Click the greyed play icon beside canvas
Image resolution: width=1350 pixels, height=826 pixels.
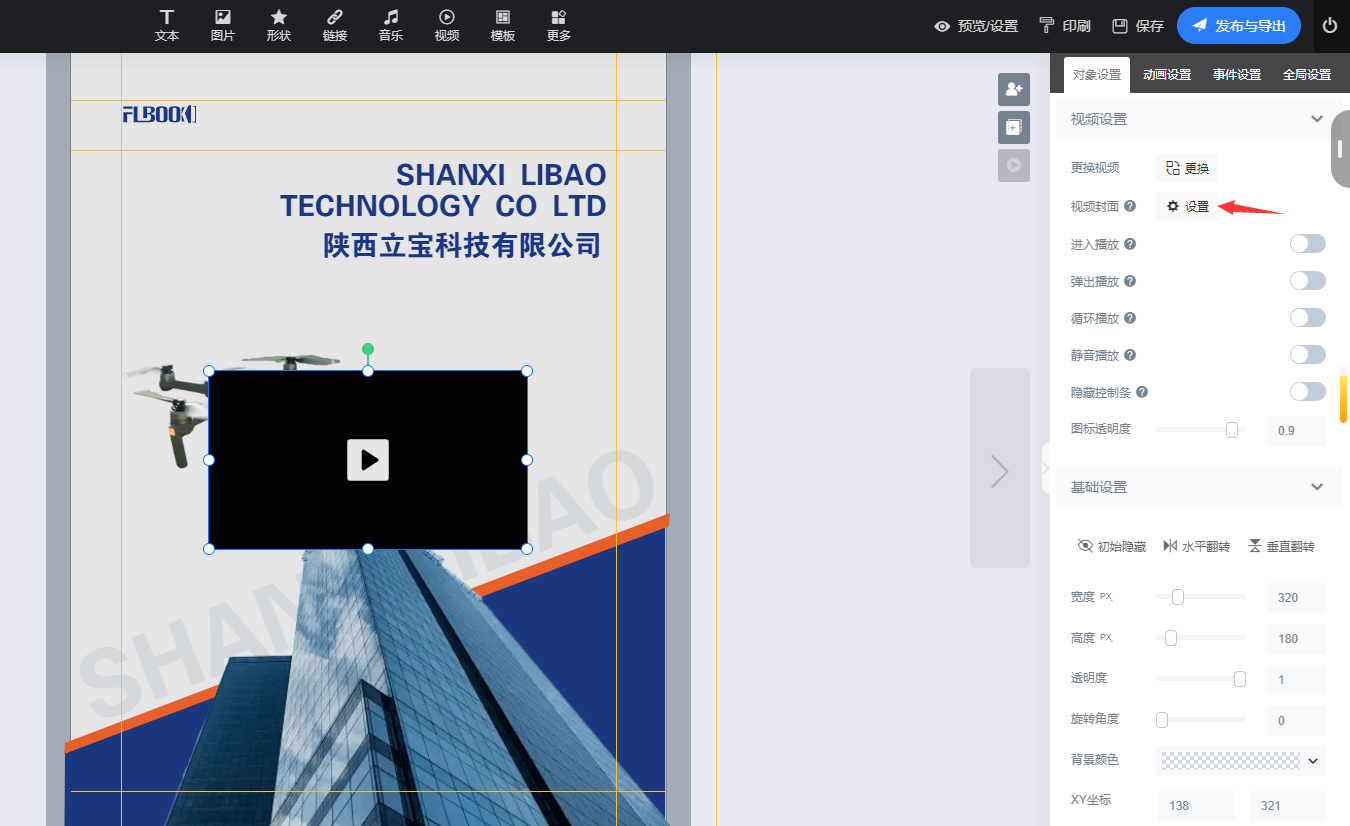[x=1014, y=165]
